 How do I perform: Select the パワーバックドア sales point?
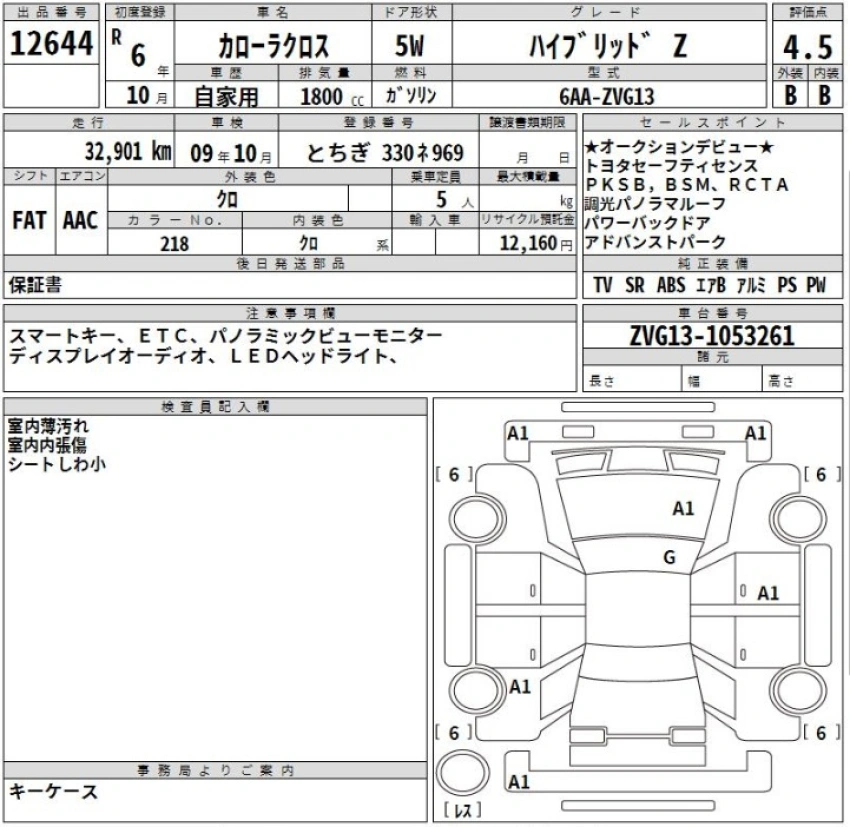pyautogui.click(x=647, y=223)
